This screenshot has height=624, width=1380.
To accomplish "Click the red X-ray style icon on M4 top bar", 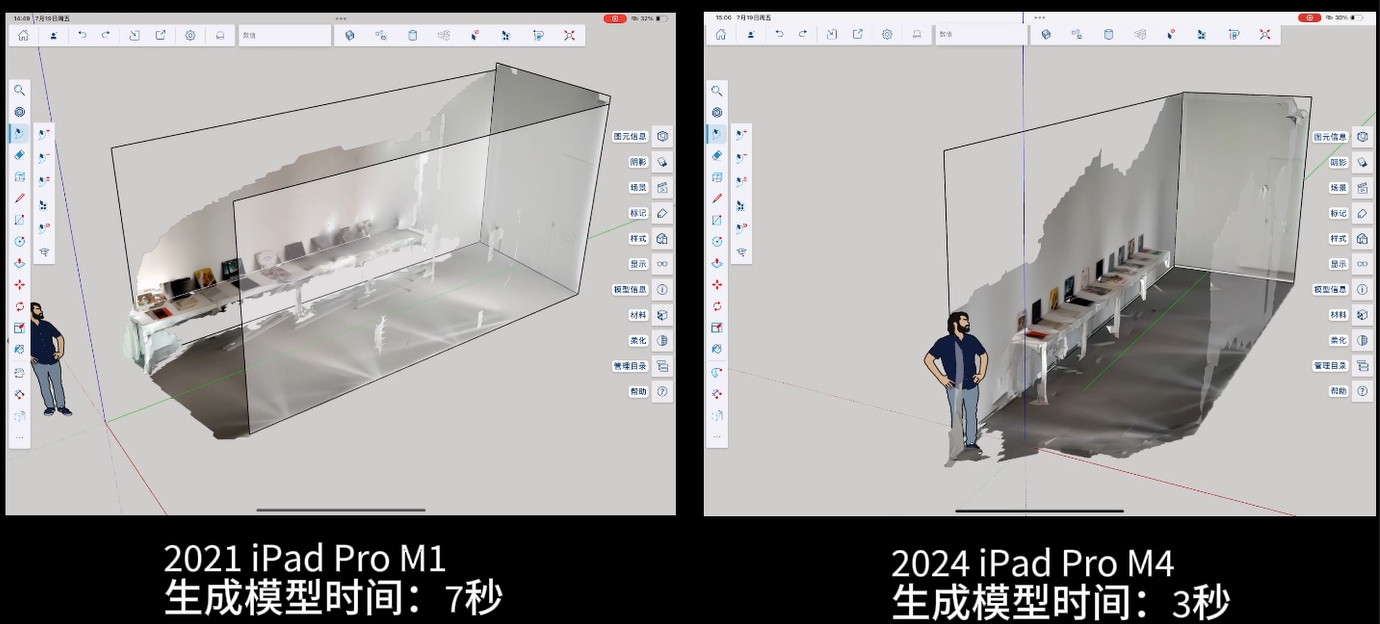I will pos(1265,34).
